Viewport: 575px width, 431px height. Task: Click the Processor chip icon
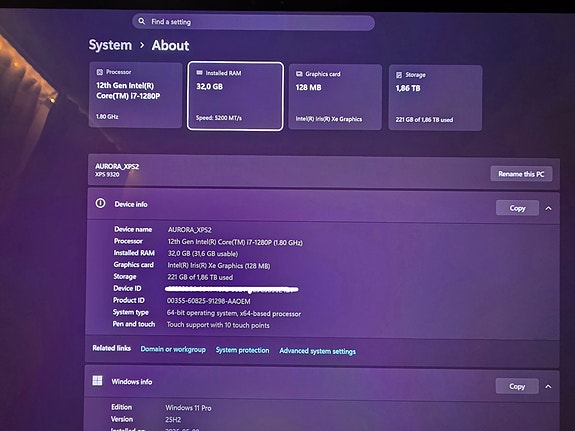pyautogui.click(x=99, y=72)
